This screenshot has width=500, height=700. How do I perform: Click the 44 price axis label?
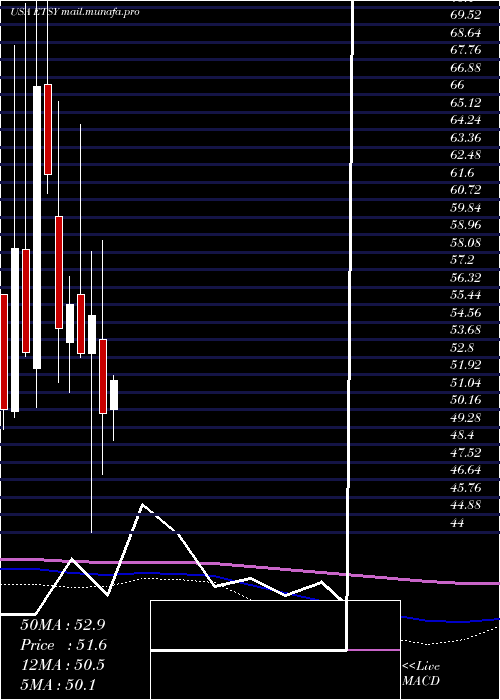[x=458, y=522]
